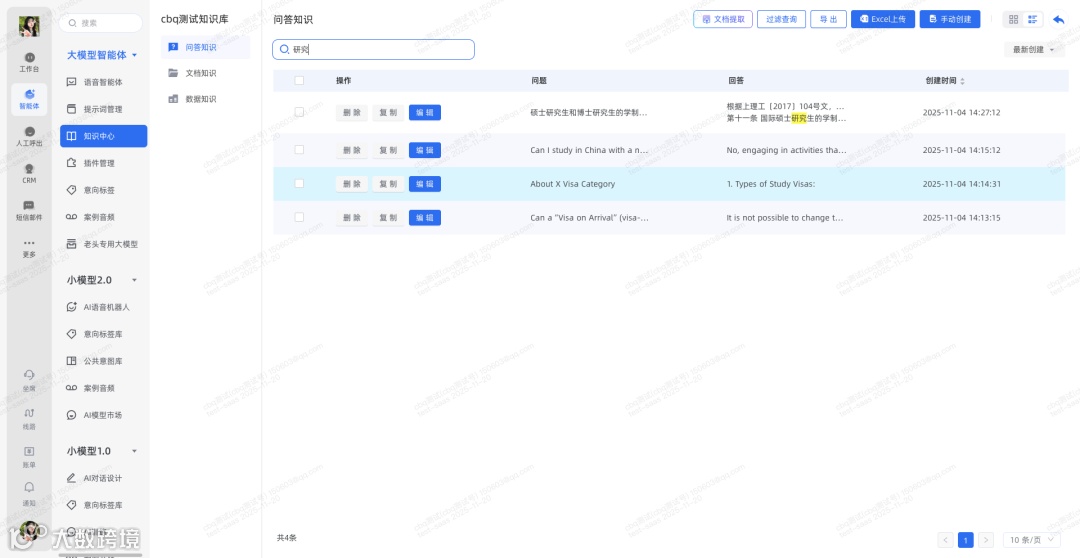The height and width of the screenshot is (558, 1080).
Task: Open the 工作台 workbench icon
Action: point(29,62)
